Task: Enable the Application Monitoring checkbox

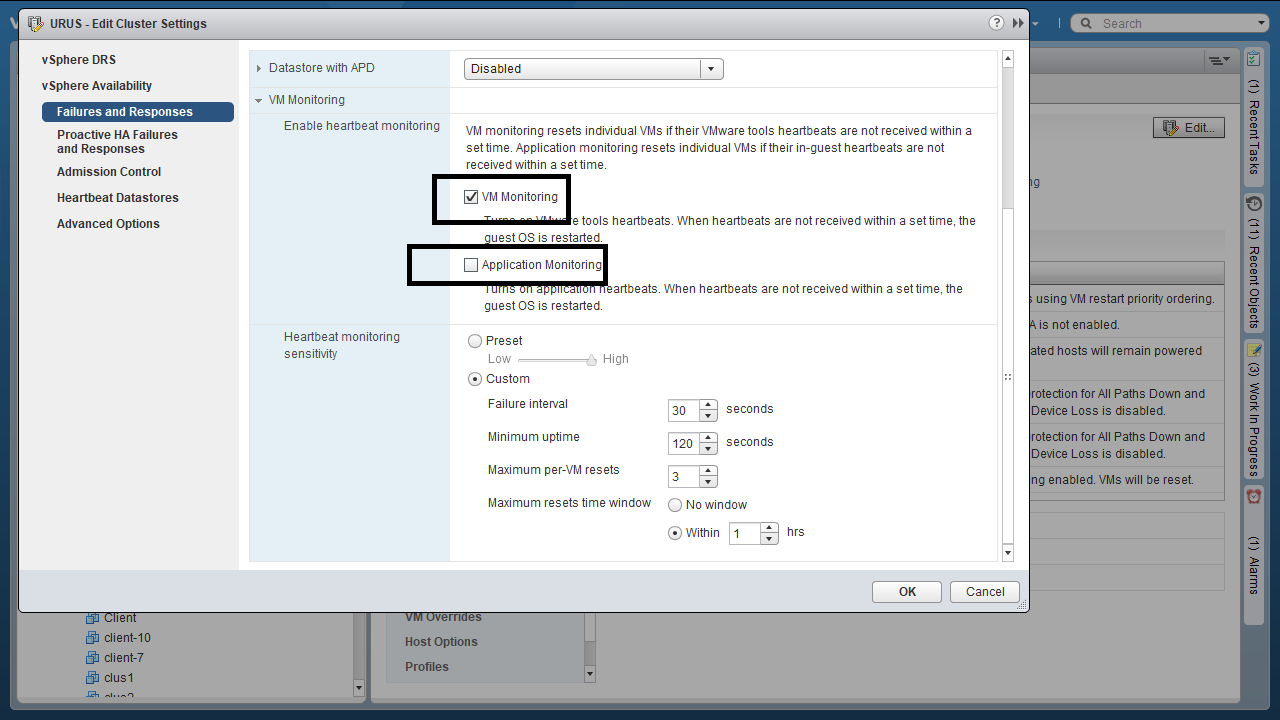Action: (x=471, y=265)
